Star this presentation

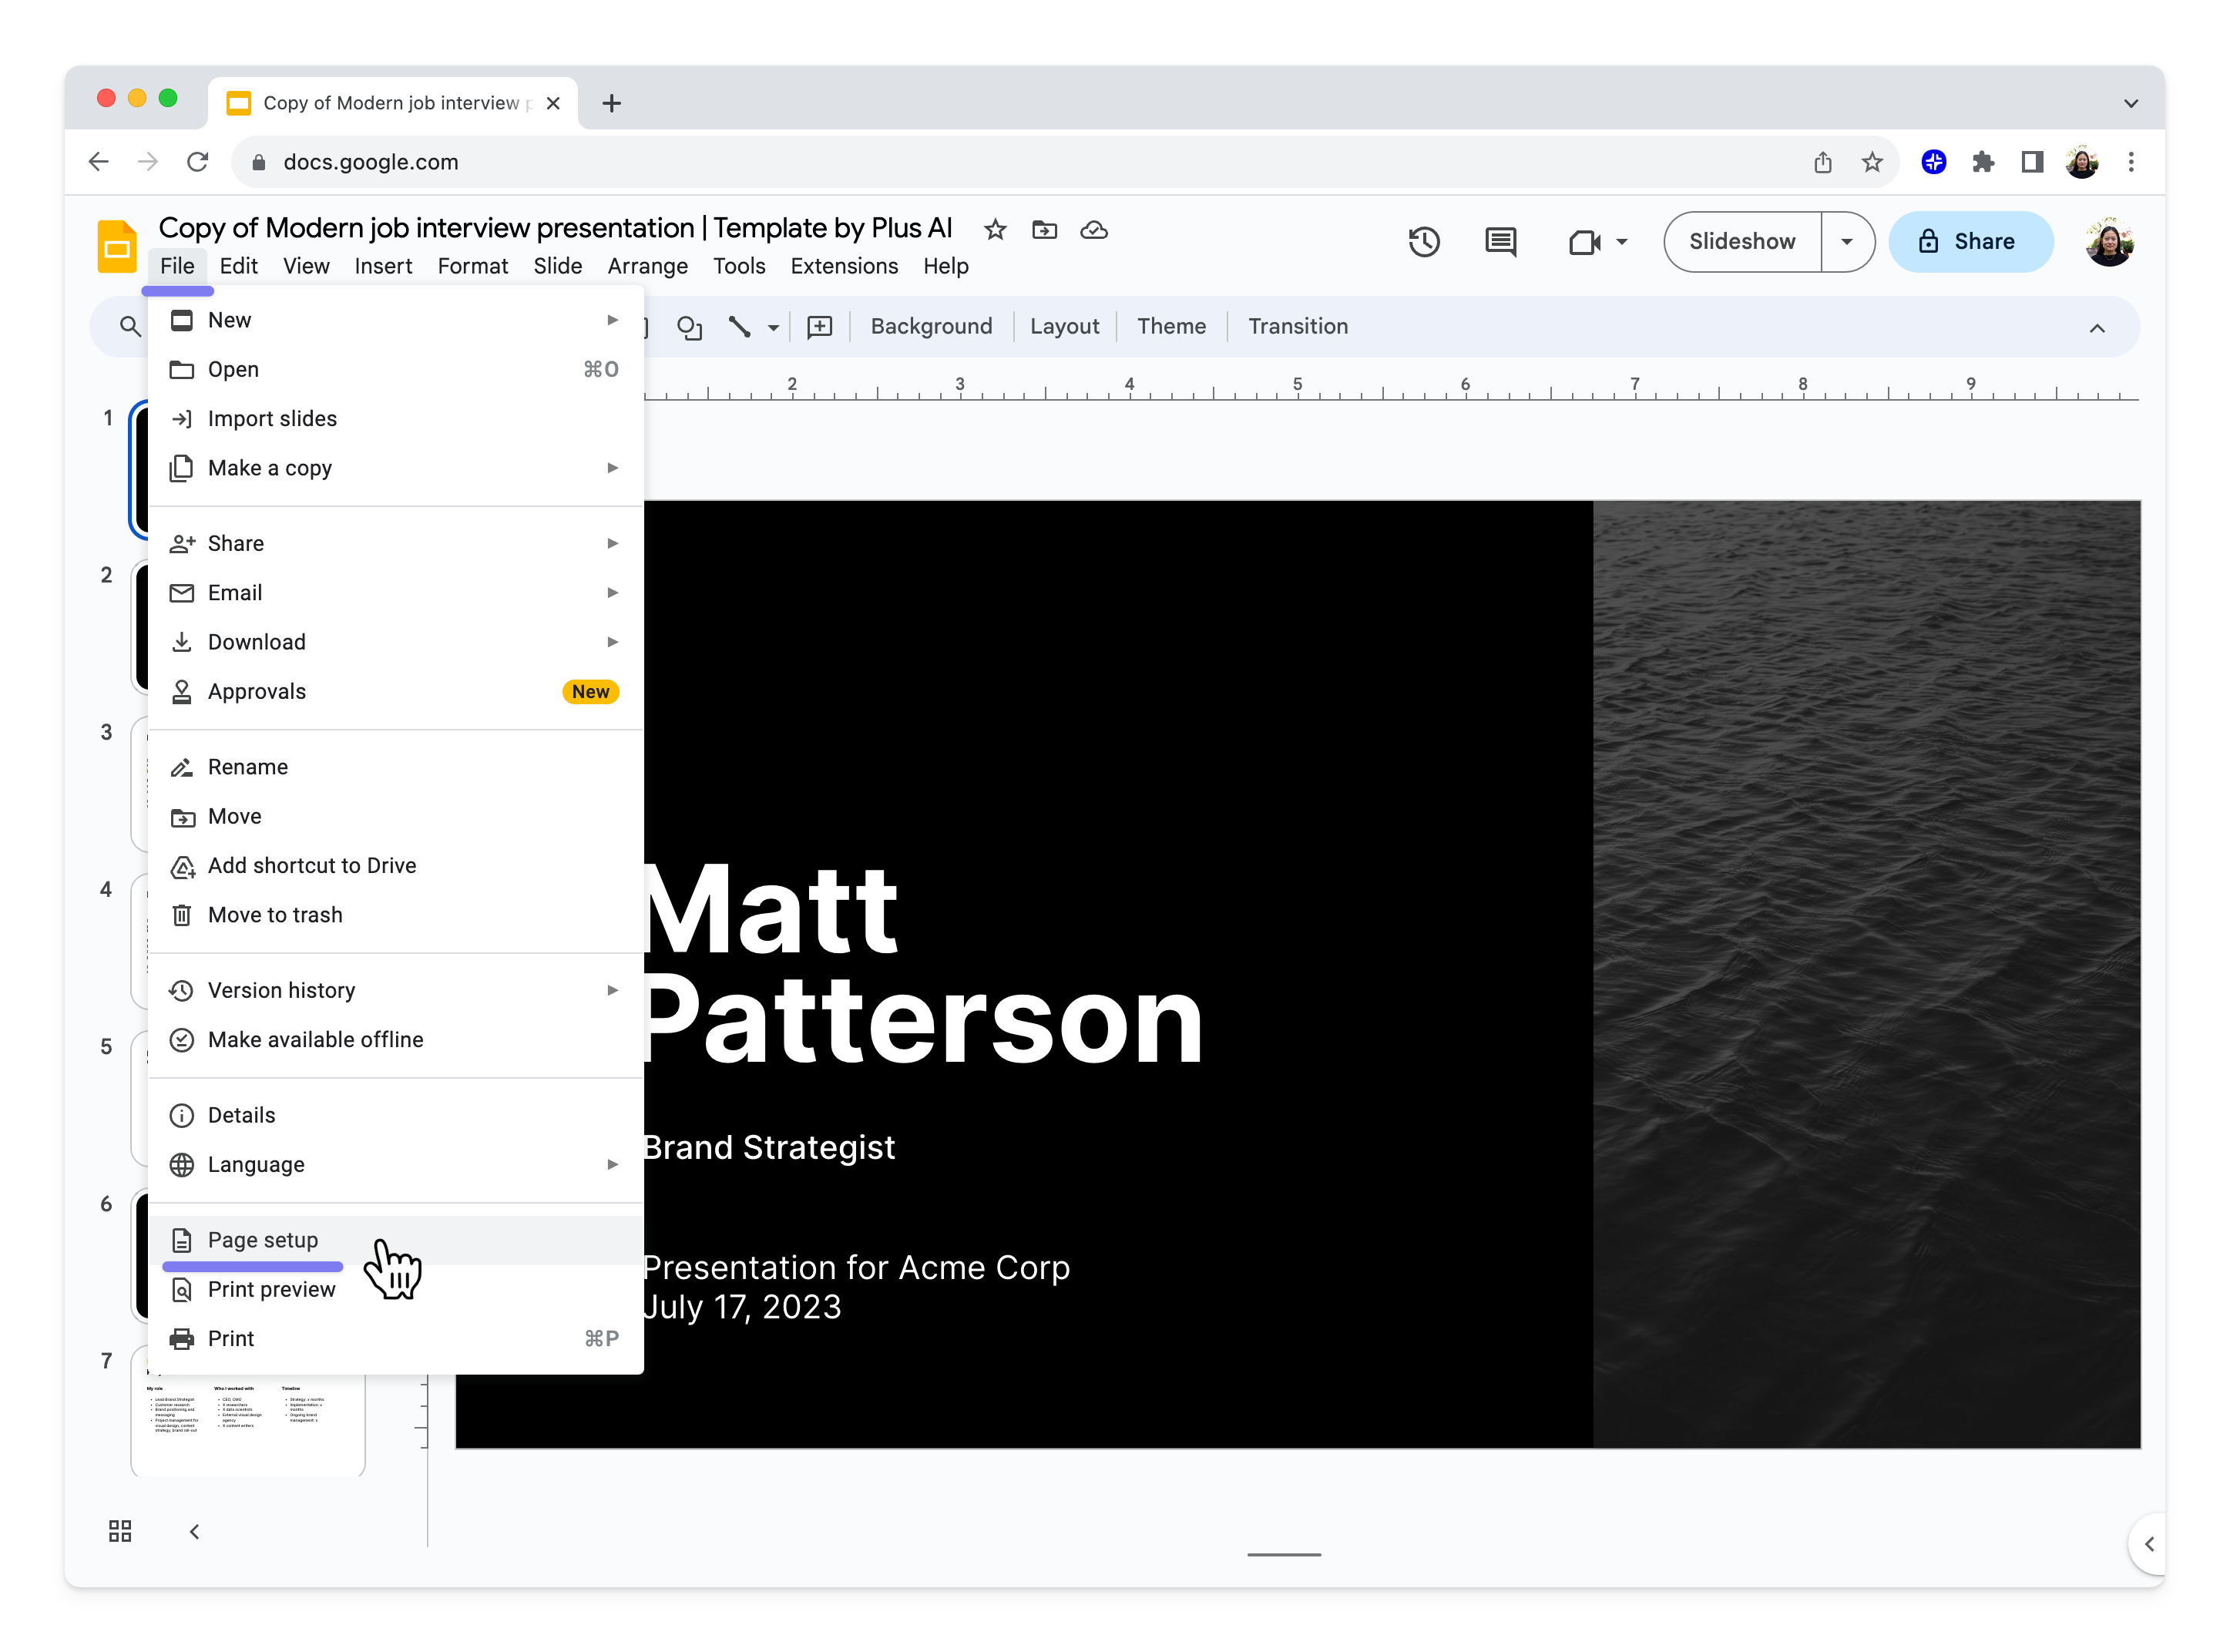(x=994, y=230)
